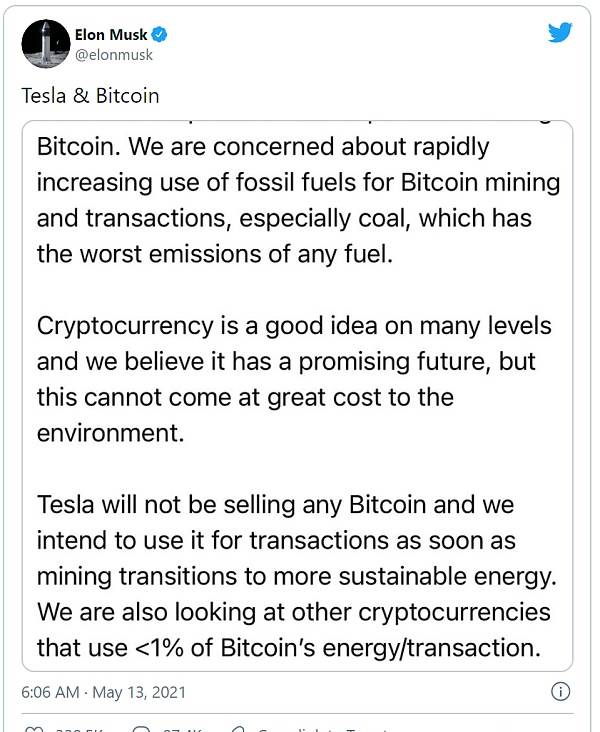This screenshot has width=600, height=732.
Task: Click the fossil fuels paragraph in the image
Action: point(298,200)
